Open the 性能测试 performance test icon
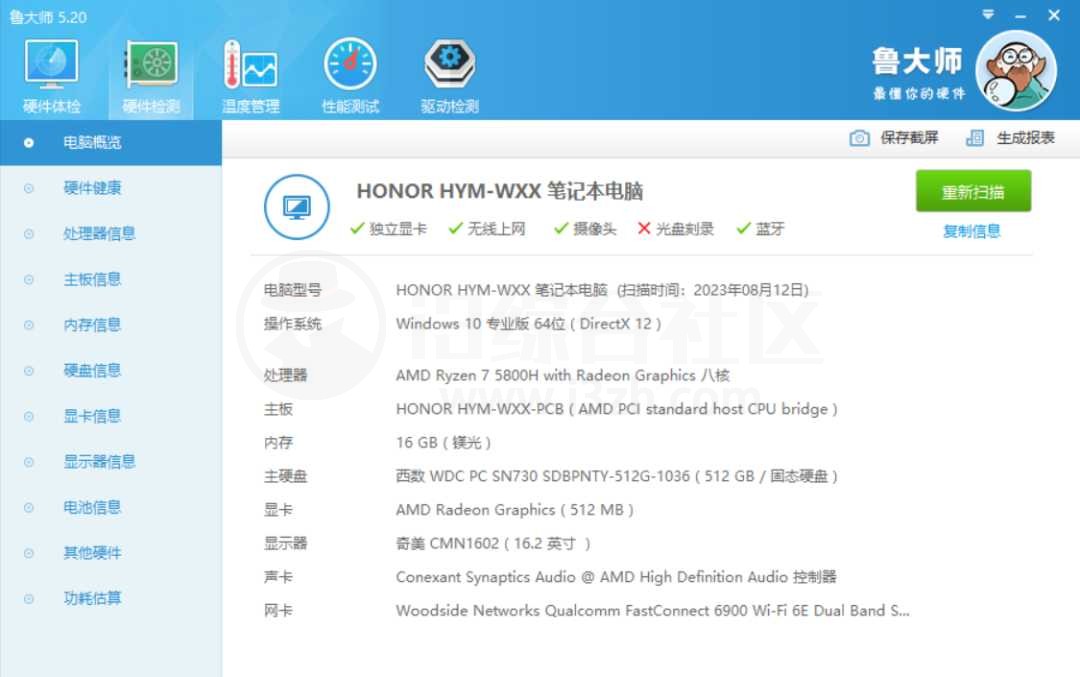This screenshot has height=677, width=1080. (x=350, y=65)
